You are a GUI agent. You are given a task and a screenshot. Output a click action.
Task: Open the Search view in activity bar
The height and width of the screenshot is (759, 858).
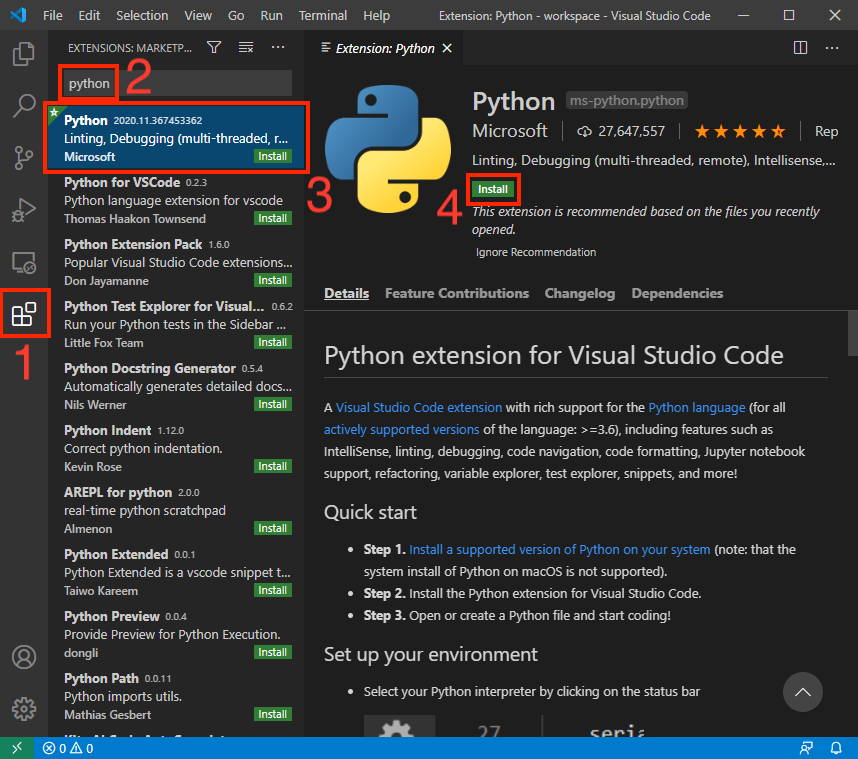pyautogui.click(x=24, y=105)
